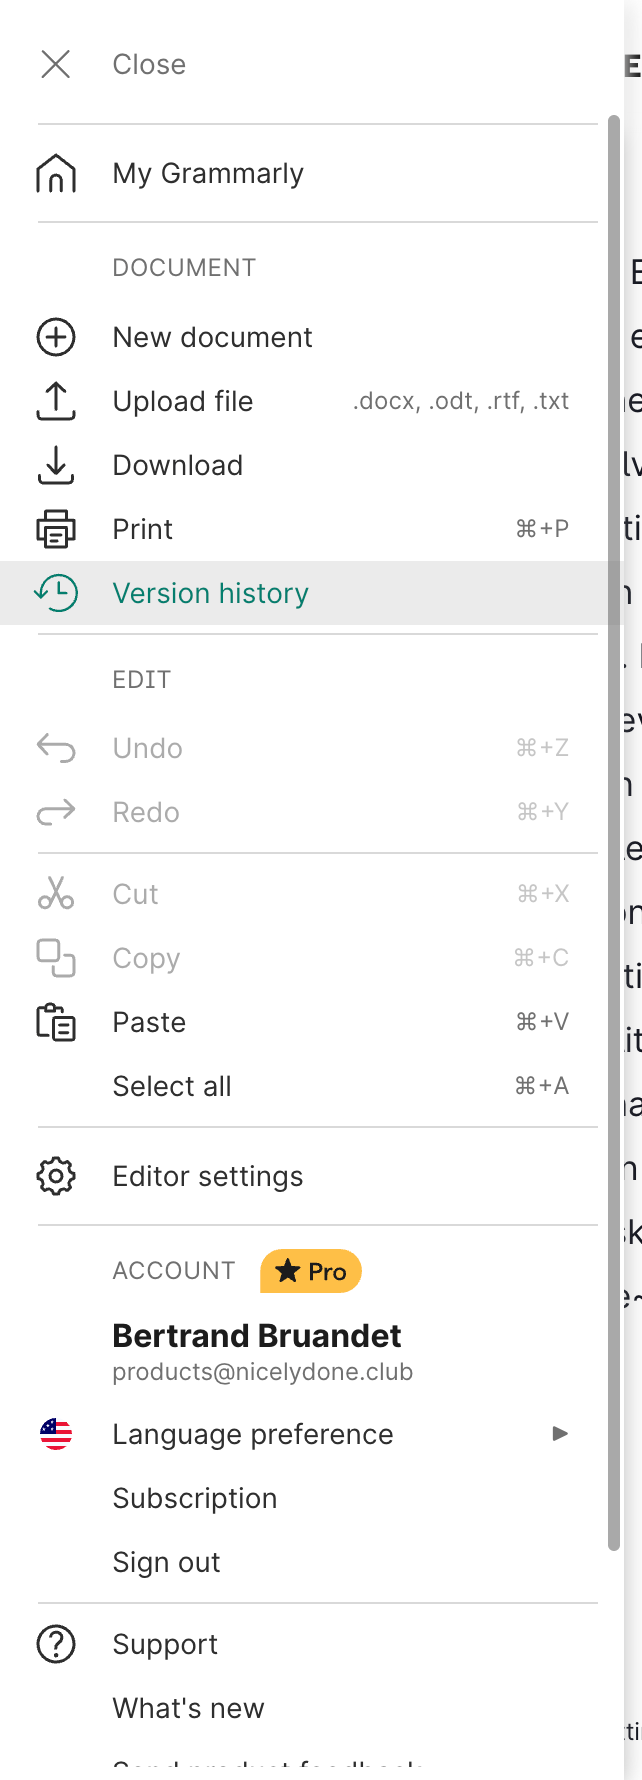Select the Print printer icon

pos(56,529)
